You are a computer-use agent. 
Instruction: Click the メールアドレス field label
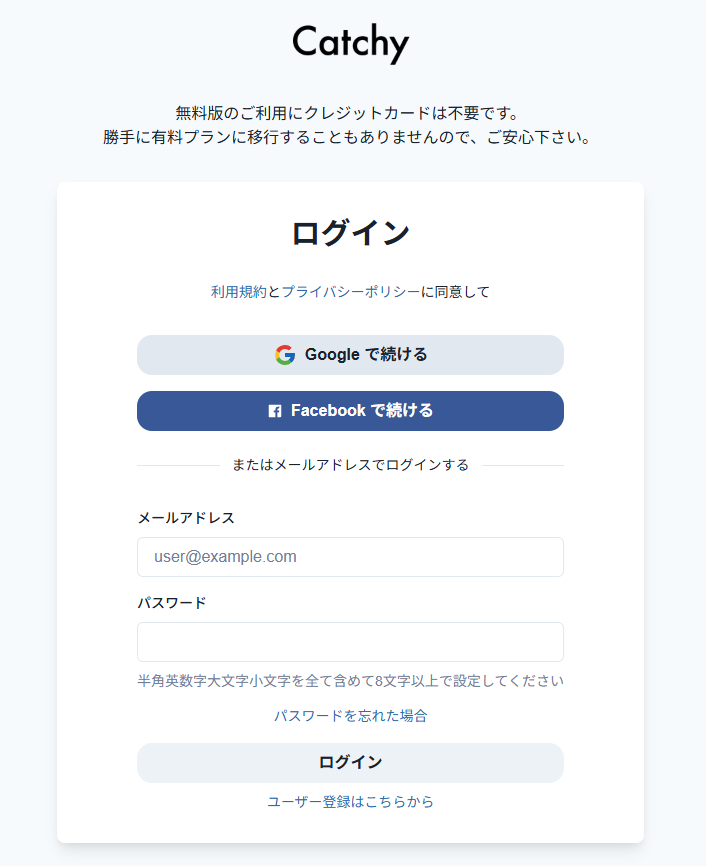(186, 518)
